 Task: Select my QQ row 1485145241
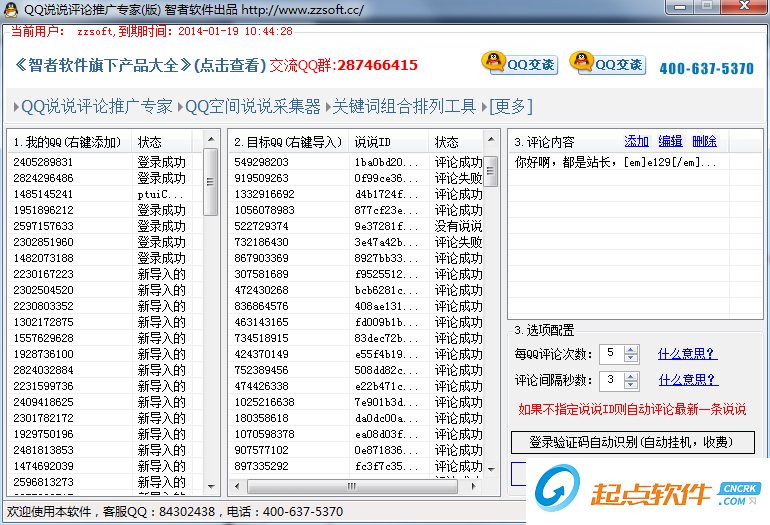pos(105,194)
